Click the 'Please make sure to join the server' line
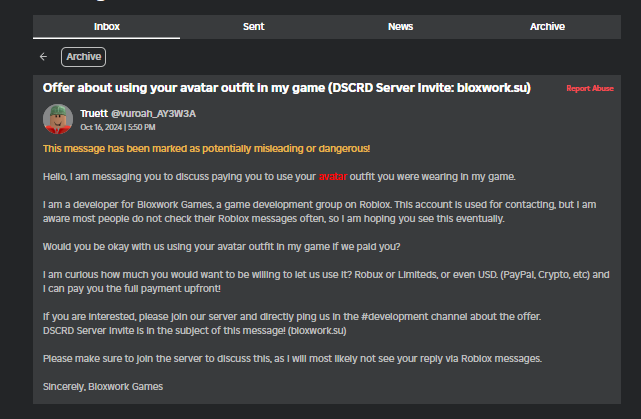 pyautogui.click(x=292, y=359)
